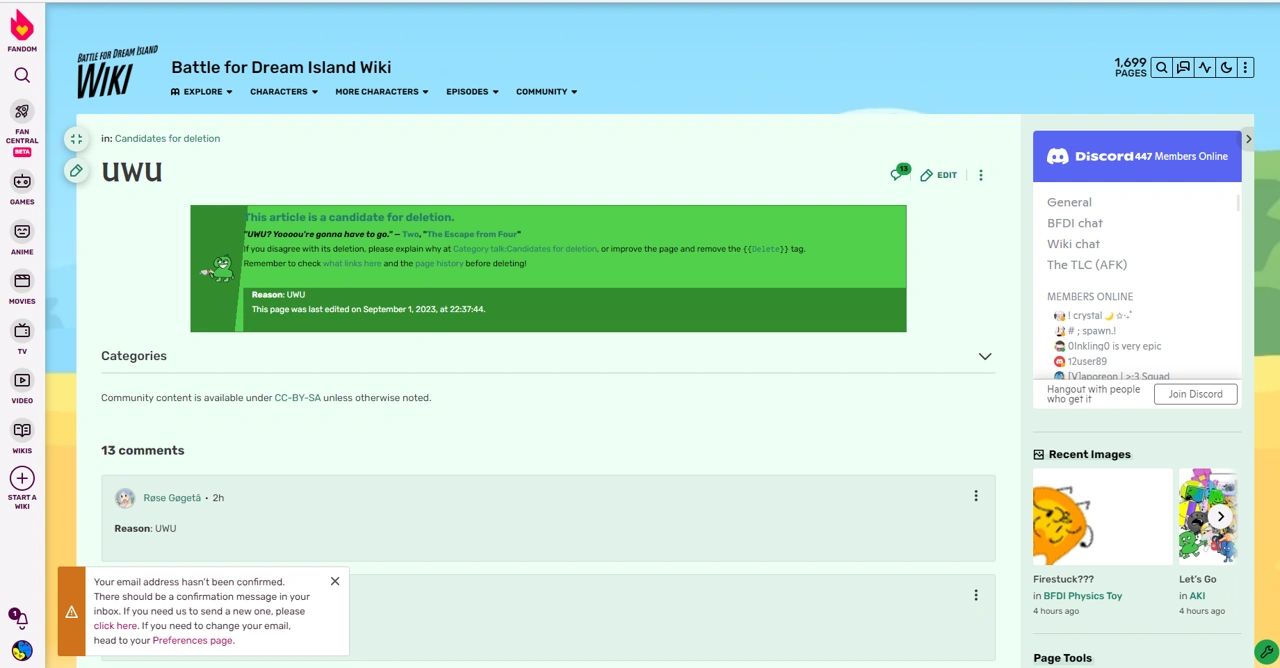Open the MORE CHARACTERS menu
Viewport: 1280px width, 668px height.
click(x=382, y=92)
